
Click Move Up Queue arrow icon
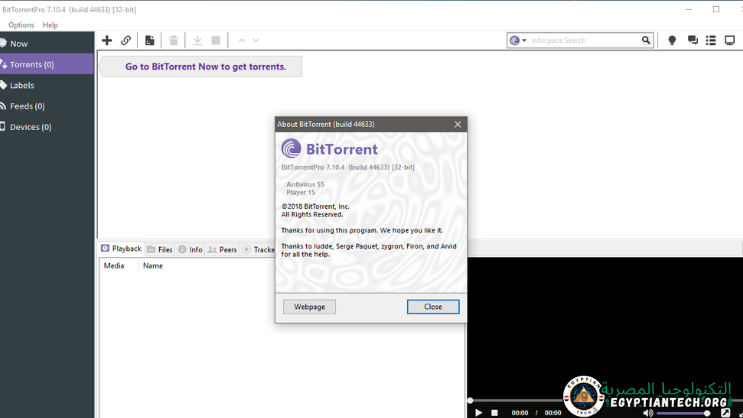242,41
